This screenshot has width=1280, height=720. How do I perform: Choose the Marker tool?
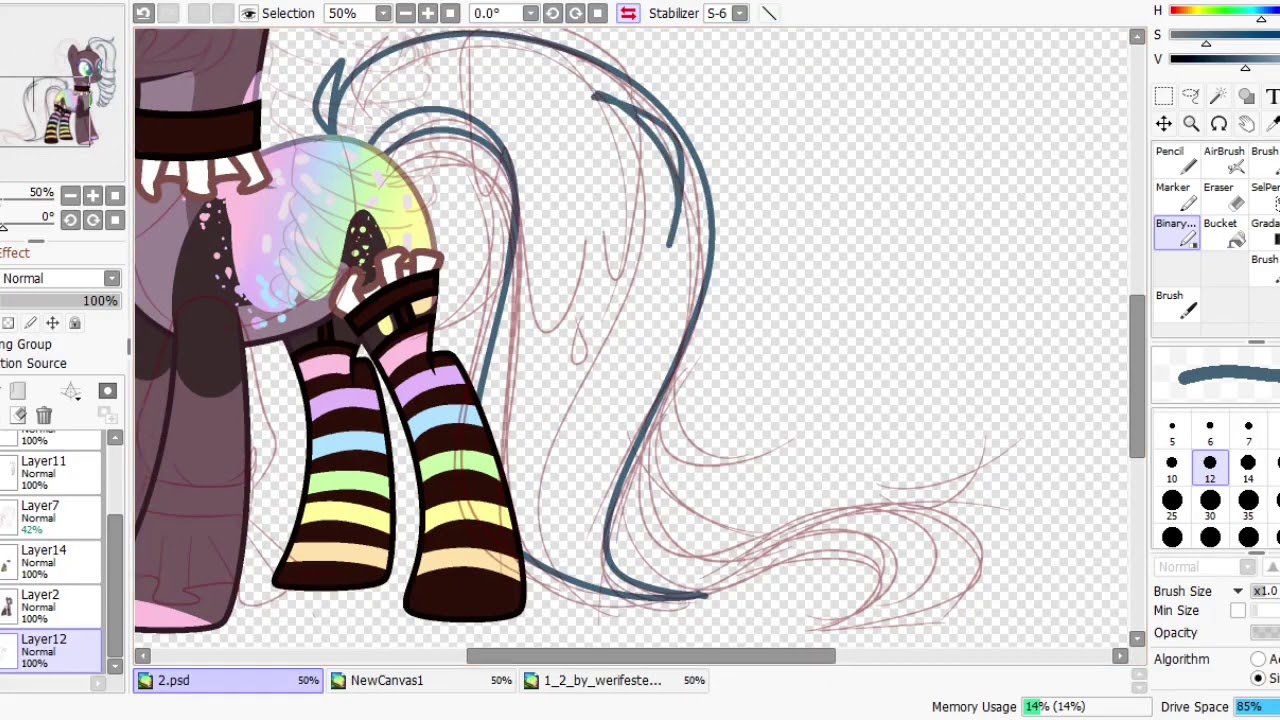1176,196
